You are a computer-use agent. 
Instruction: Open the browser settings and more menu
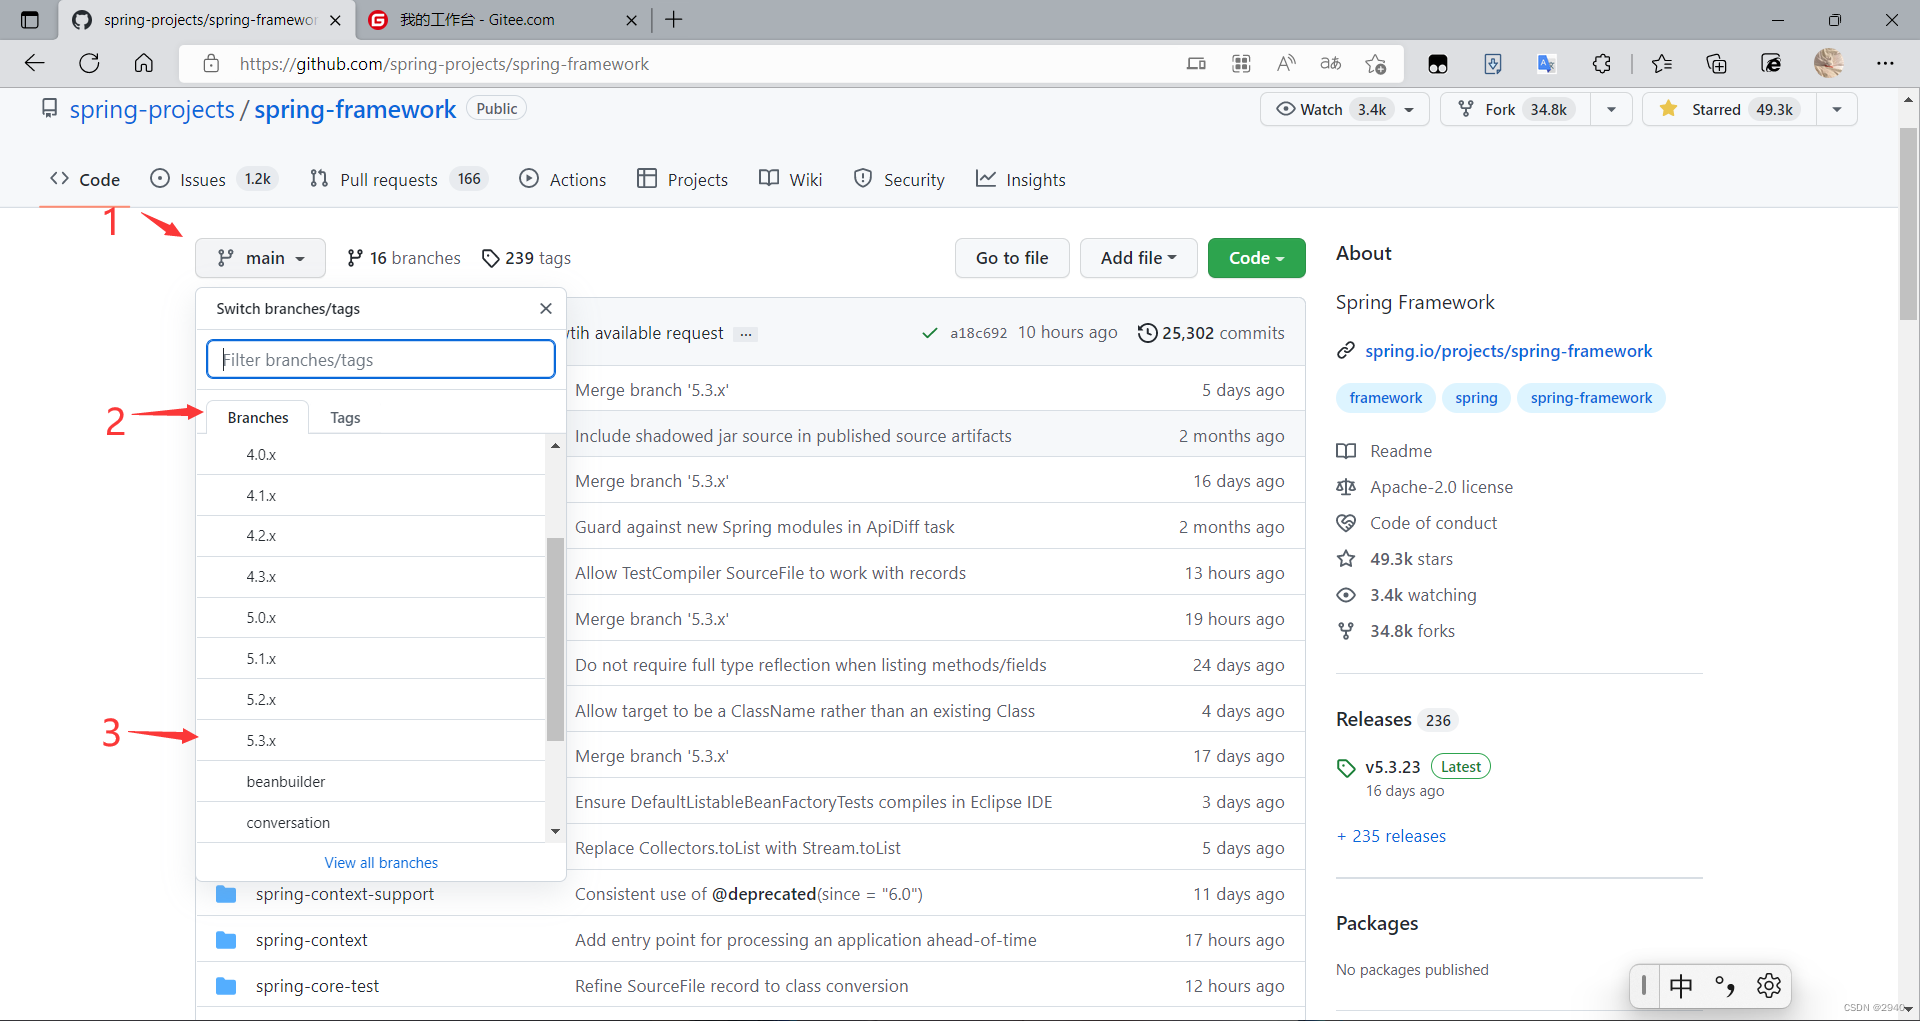[1885, 63]
